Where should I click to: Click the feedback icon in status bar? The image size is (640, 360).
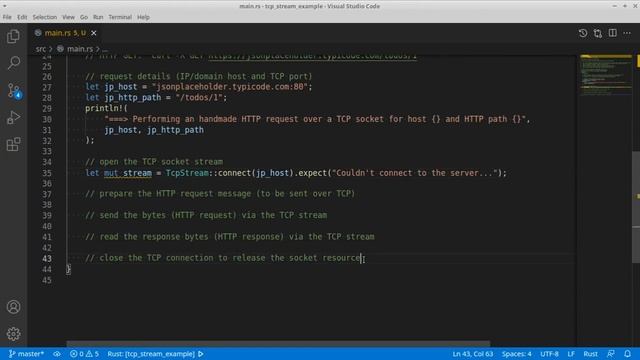(x=611, y=354)
